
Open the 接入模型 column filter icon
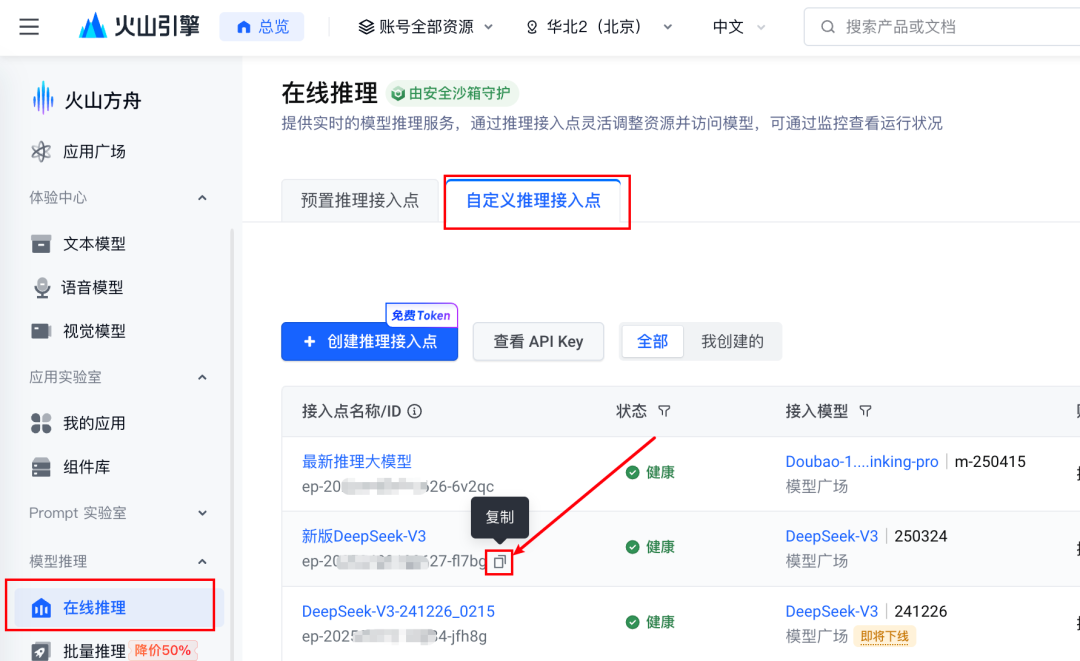pos(865,411)
